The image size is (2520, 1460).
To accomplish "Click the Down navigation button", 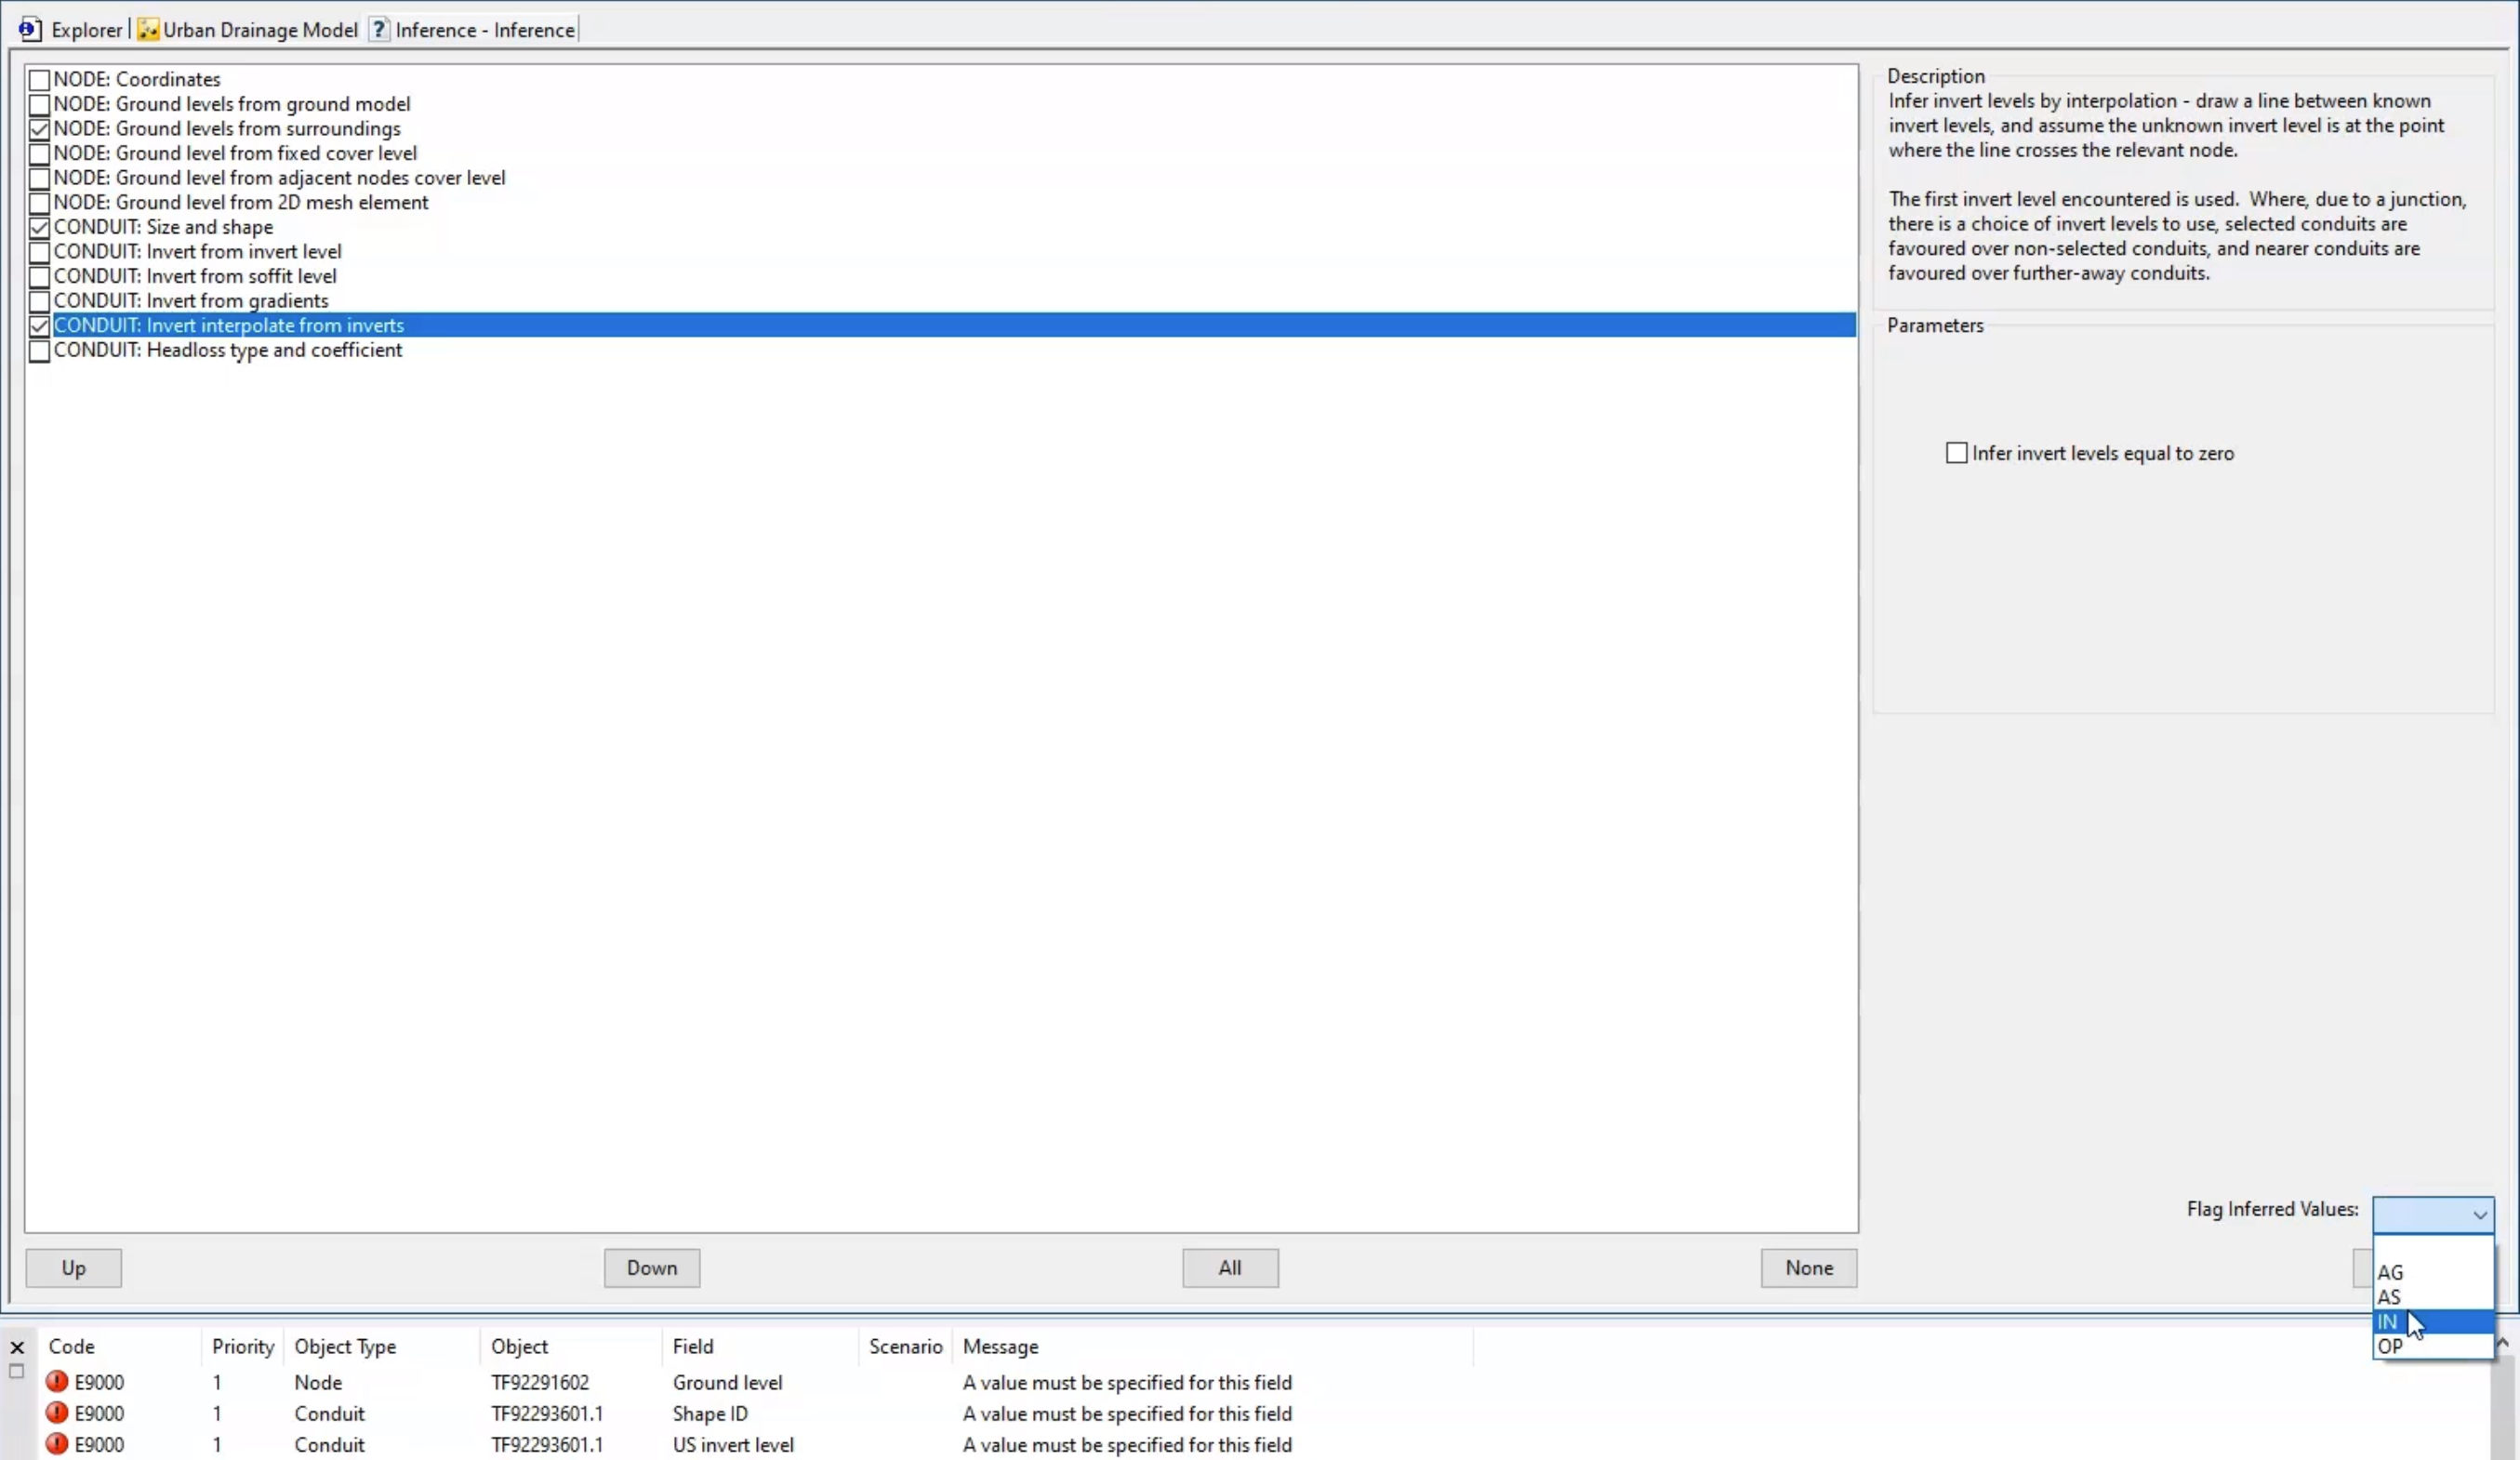I will point(652,1268).
